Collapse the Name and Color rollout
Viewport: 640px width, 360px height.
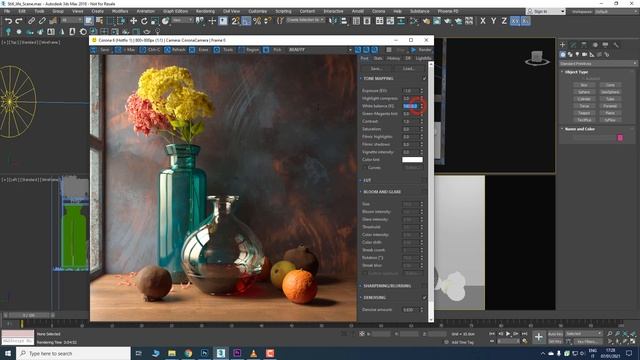(562, 129)
